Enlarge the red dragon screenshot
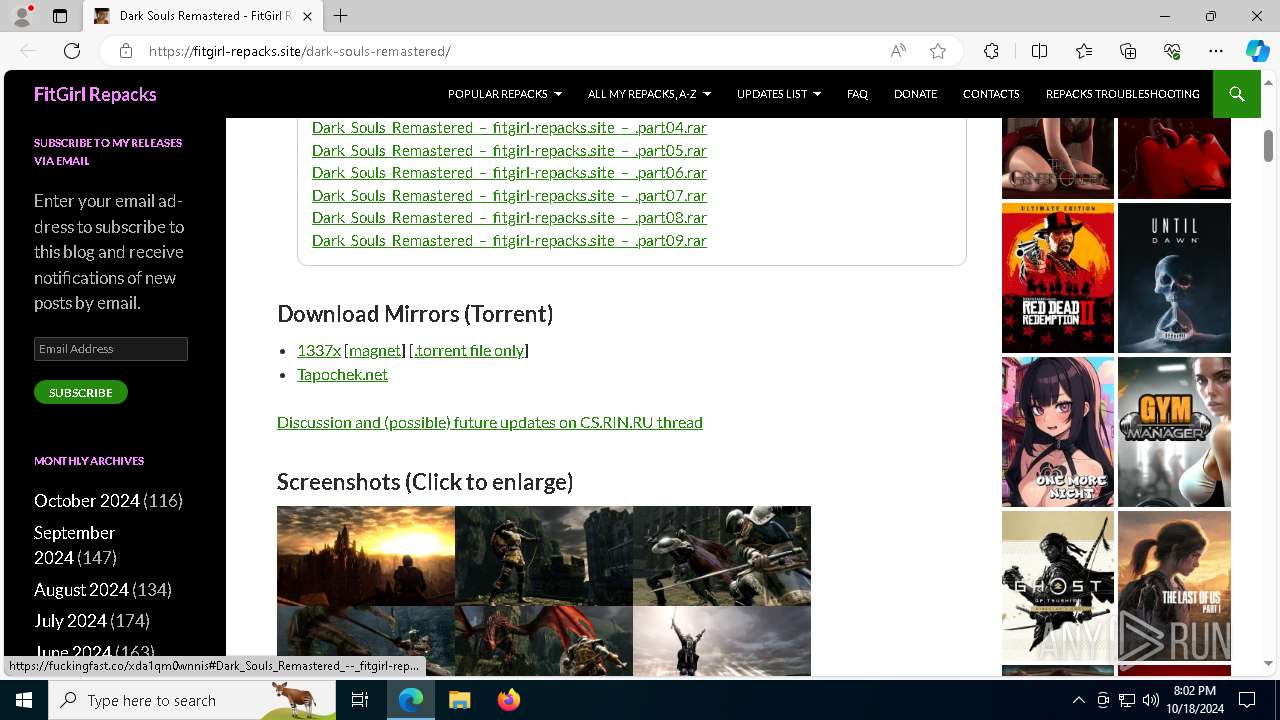 [x=544, y=641]
